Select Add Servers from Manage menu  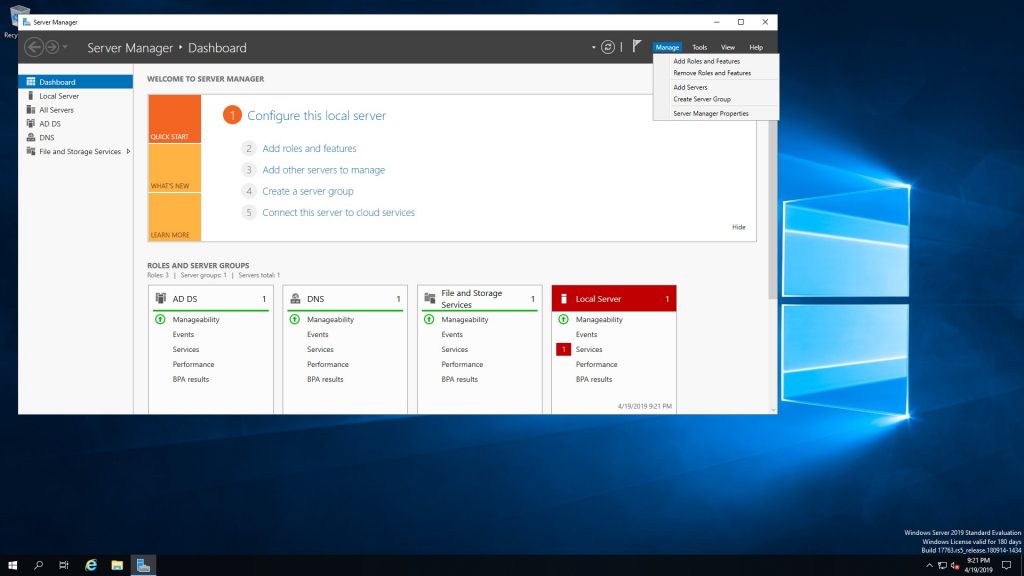click(x=690, y=87)
